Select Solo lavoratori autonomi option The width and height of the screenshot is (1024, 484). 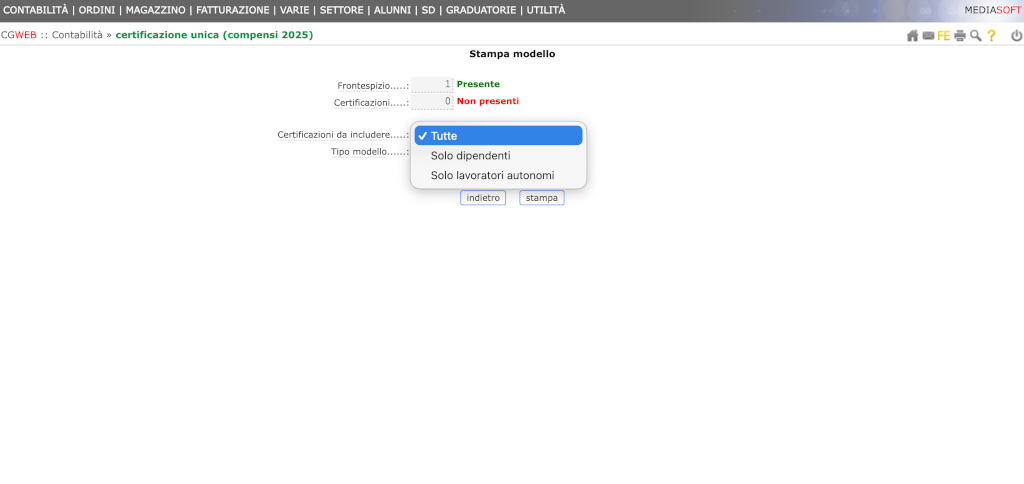[492, 176]
